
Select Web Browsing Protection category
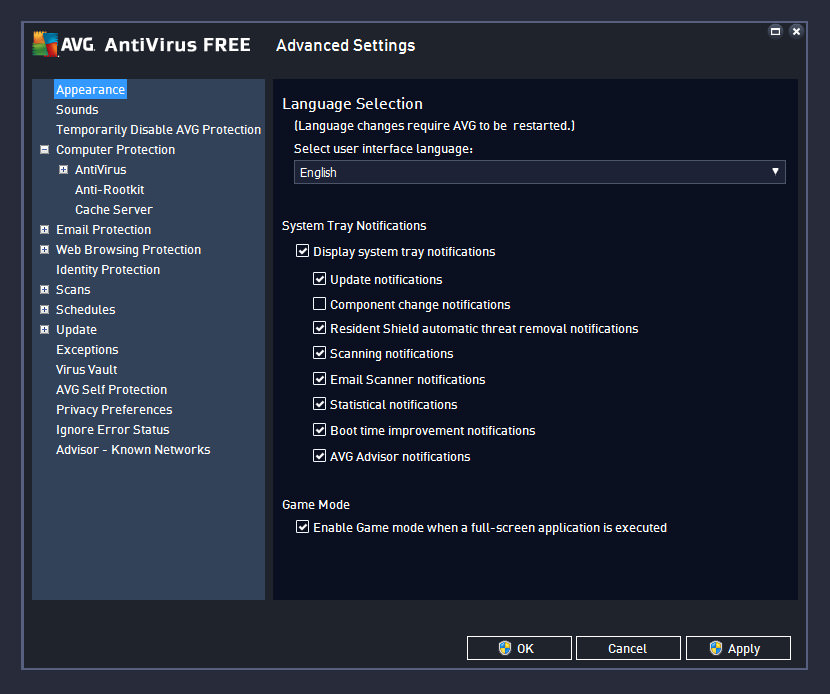pyautogui.click(x=129, y=250)
